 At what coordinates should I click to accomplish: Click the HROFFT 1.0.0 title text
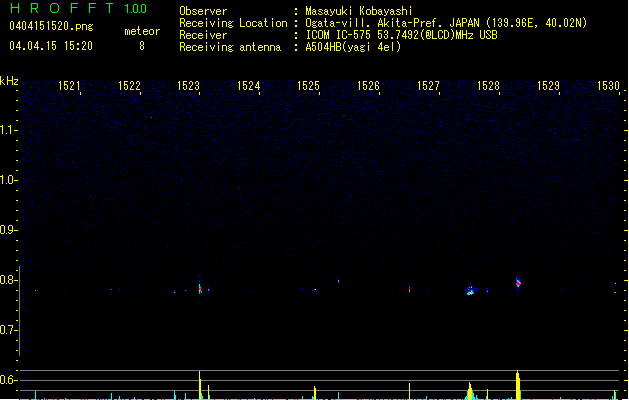click(79, 8)
